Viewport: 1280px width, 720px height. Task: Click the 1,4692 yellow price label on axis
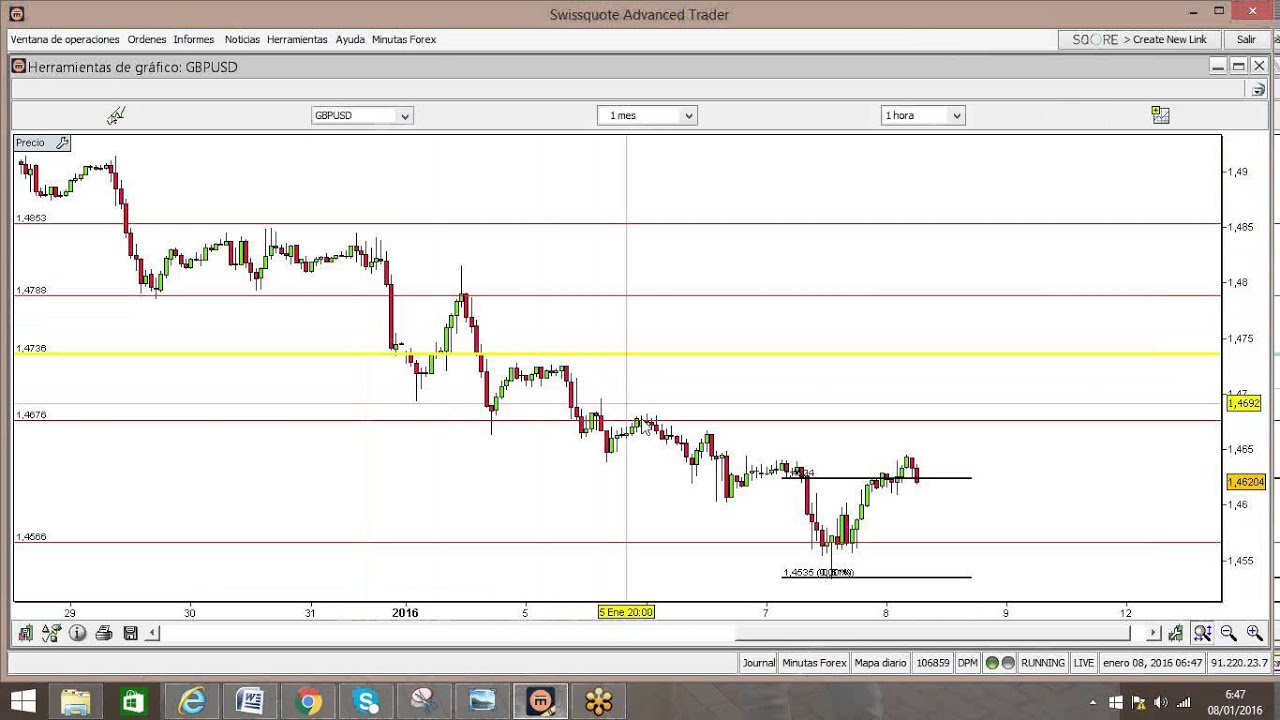tap(1243, 404)
